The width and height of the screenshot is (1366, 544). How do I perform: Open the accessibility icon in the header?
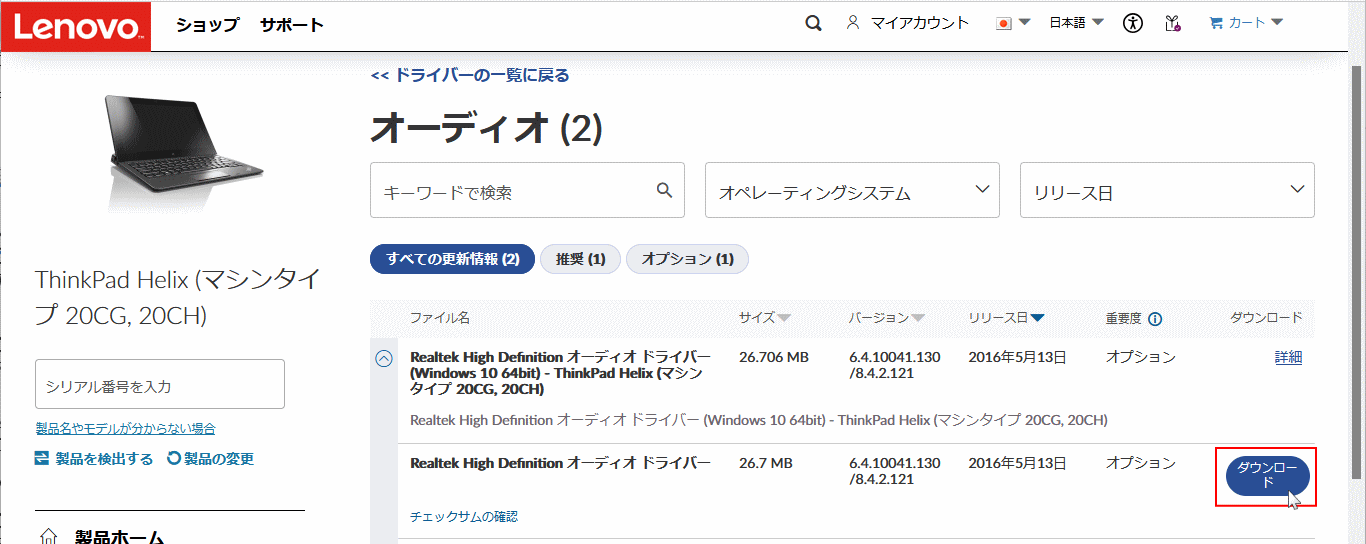pyautogui.click(x=1132, y=23)
